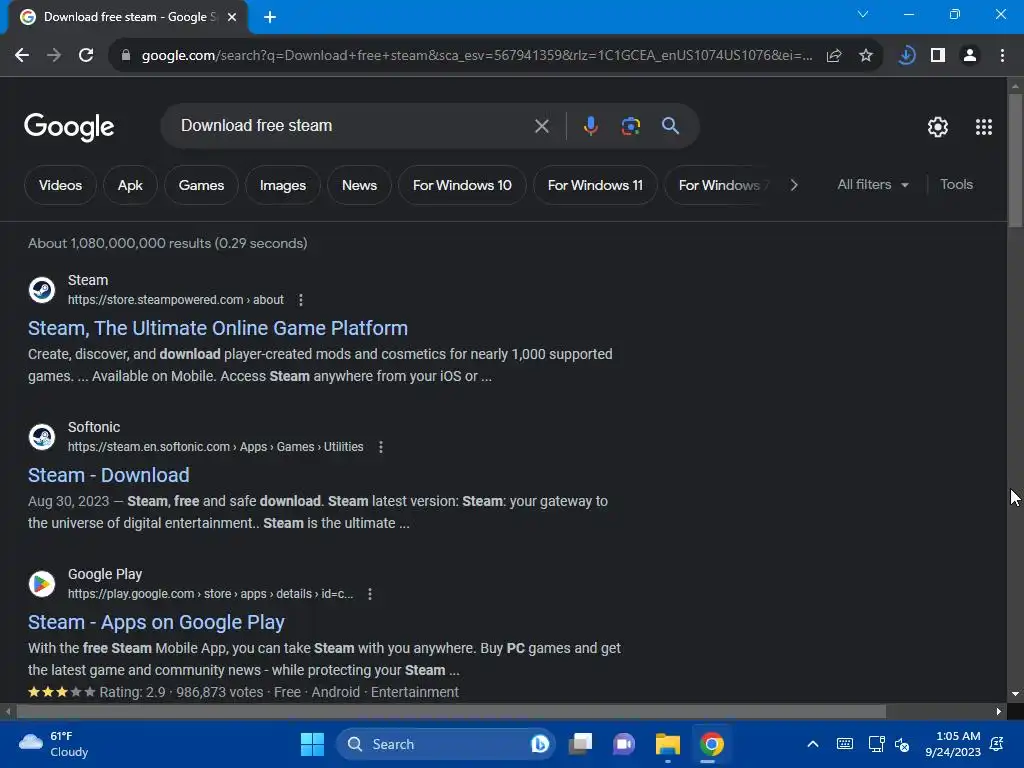The width and height of the screenshot is (1024, 768).
Task: Search by image with Google Lens
Action: pyautogui.click(x=630, y=126)
